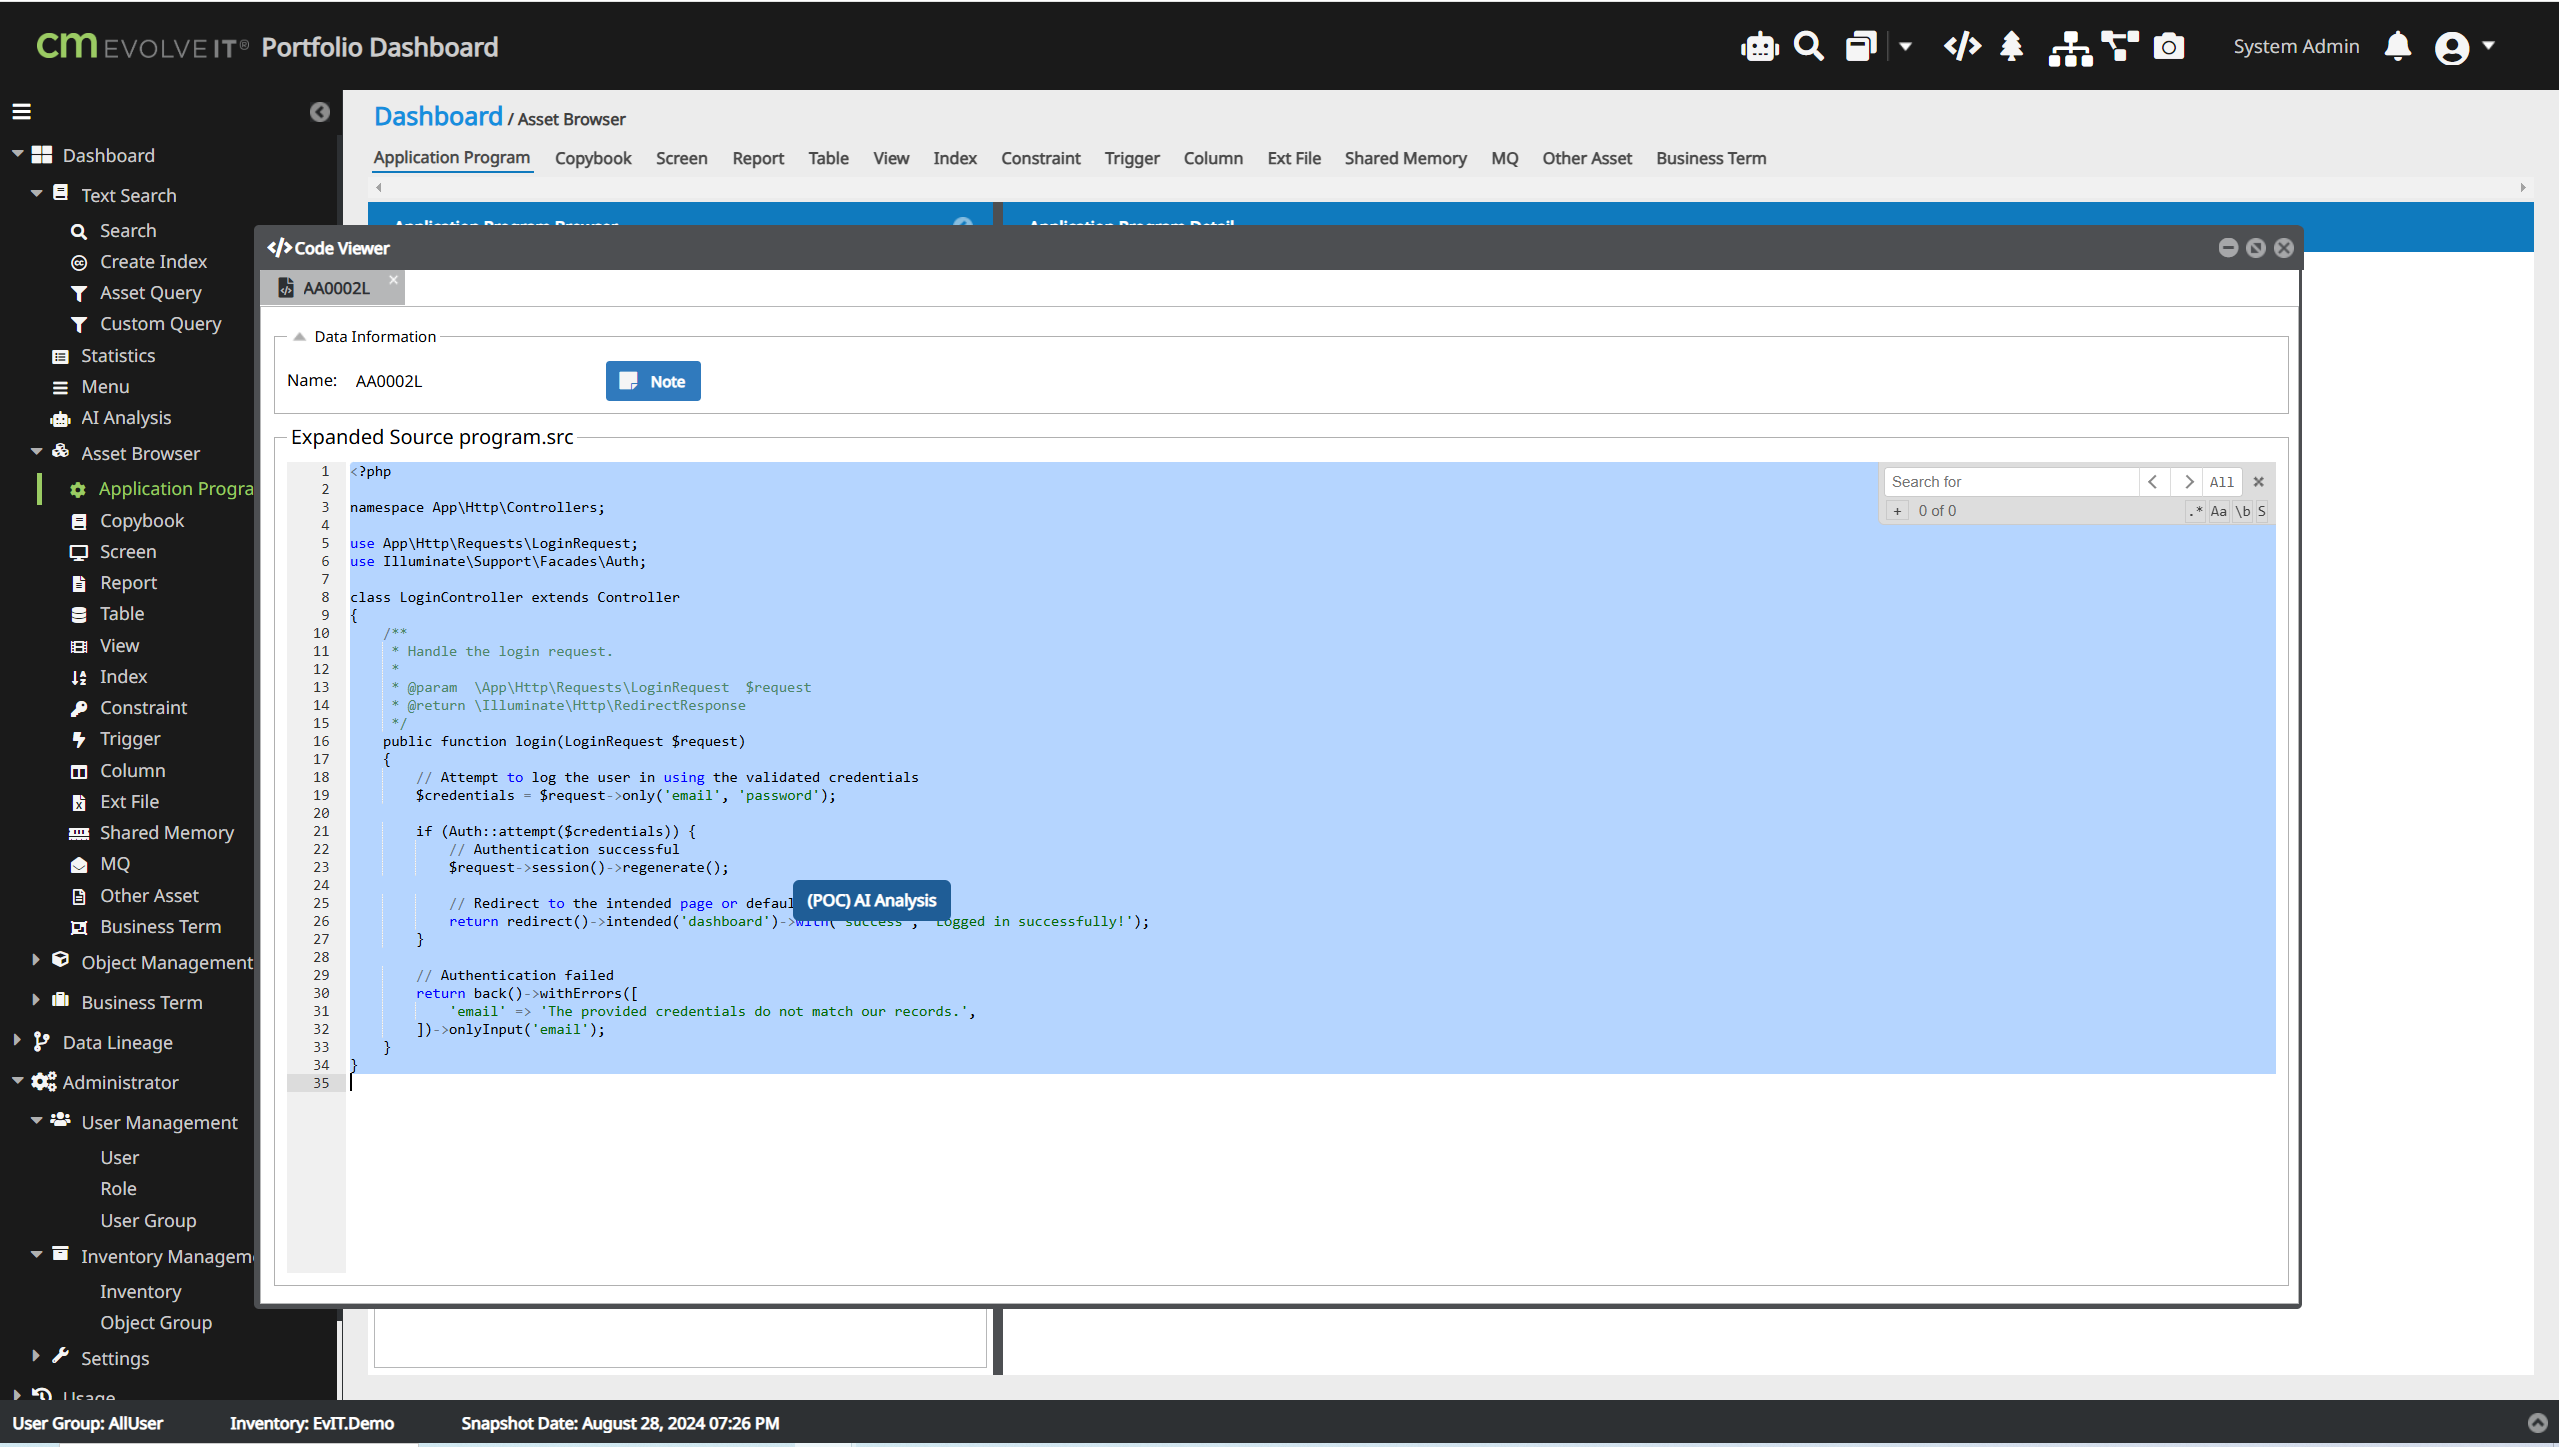The width and height of the screenshot is (2559, 1447).
Task: Collapse the Administrator node
Action: [x=17, y=1081]
